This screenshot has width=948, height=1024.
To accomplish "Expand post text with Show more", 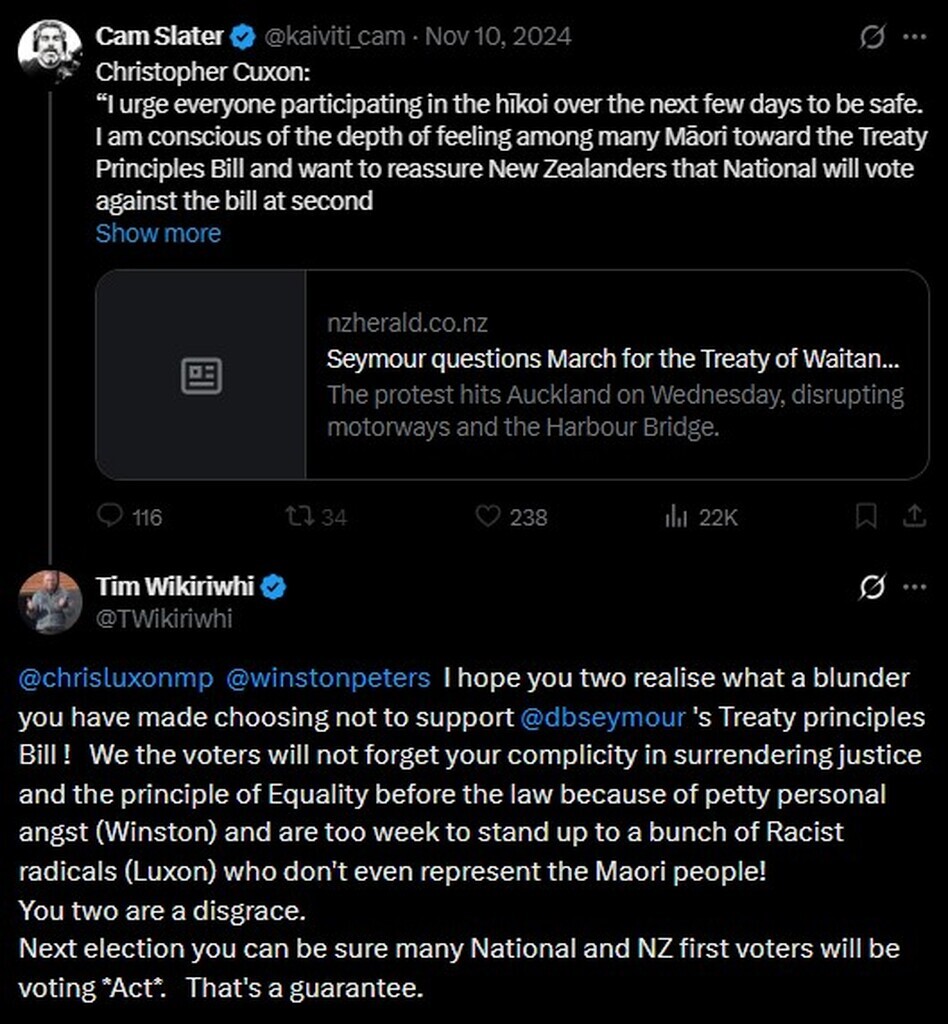I will click(158, 233).
